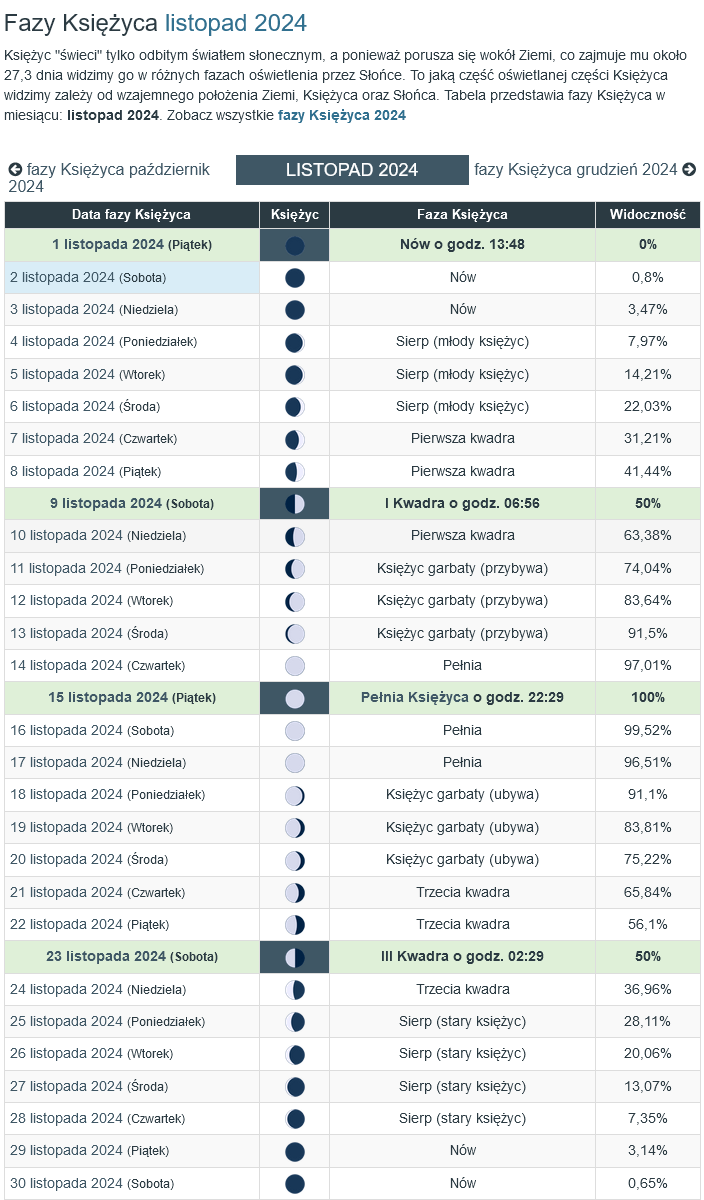
Task: Click the Widoczność column header
Action: [647, 215]
